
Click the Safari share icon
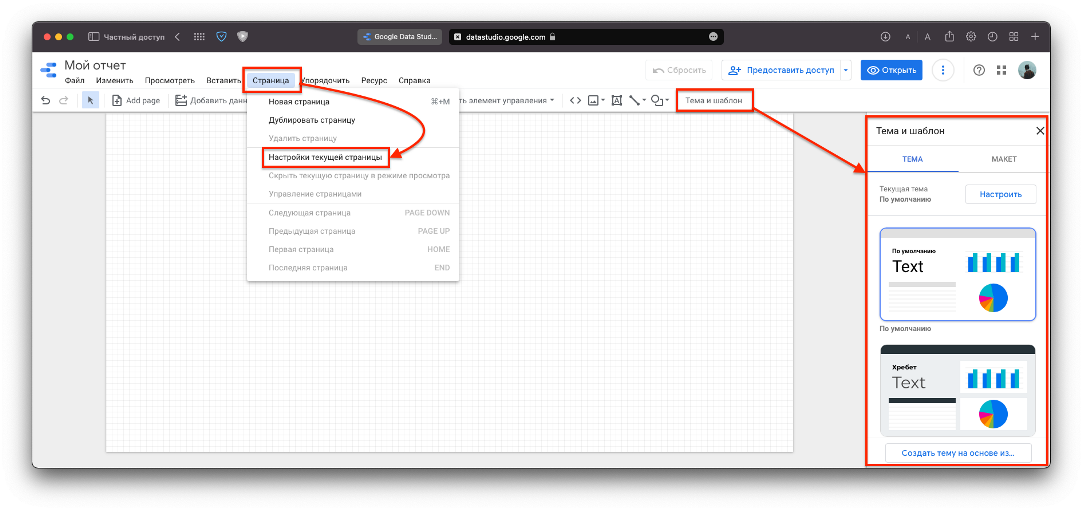coord(950,37)
